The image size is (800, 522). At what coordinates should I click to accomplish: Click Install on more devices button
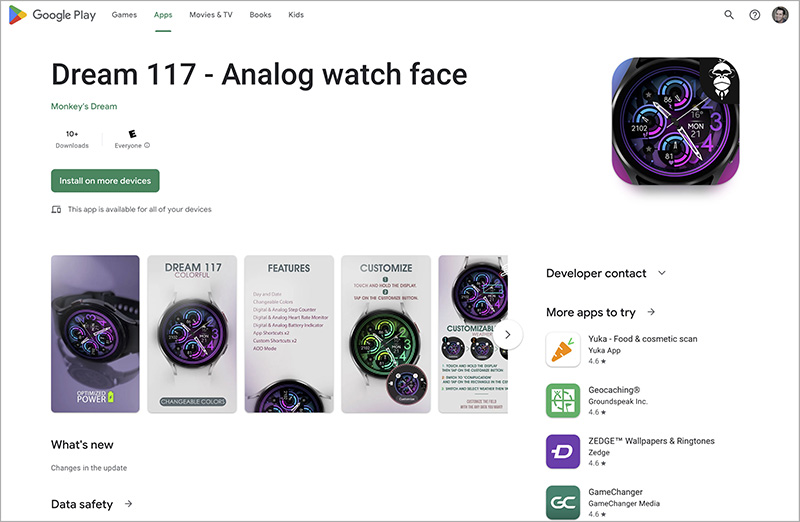coord(105,181)
